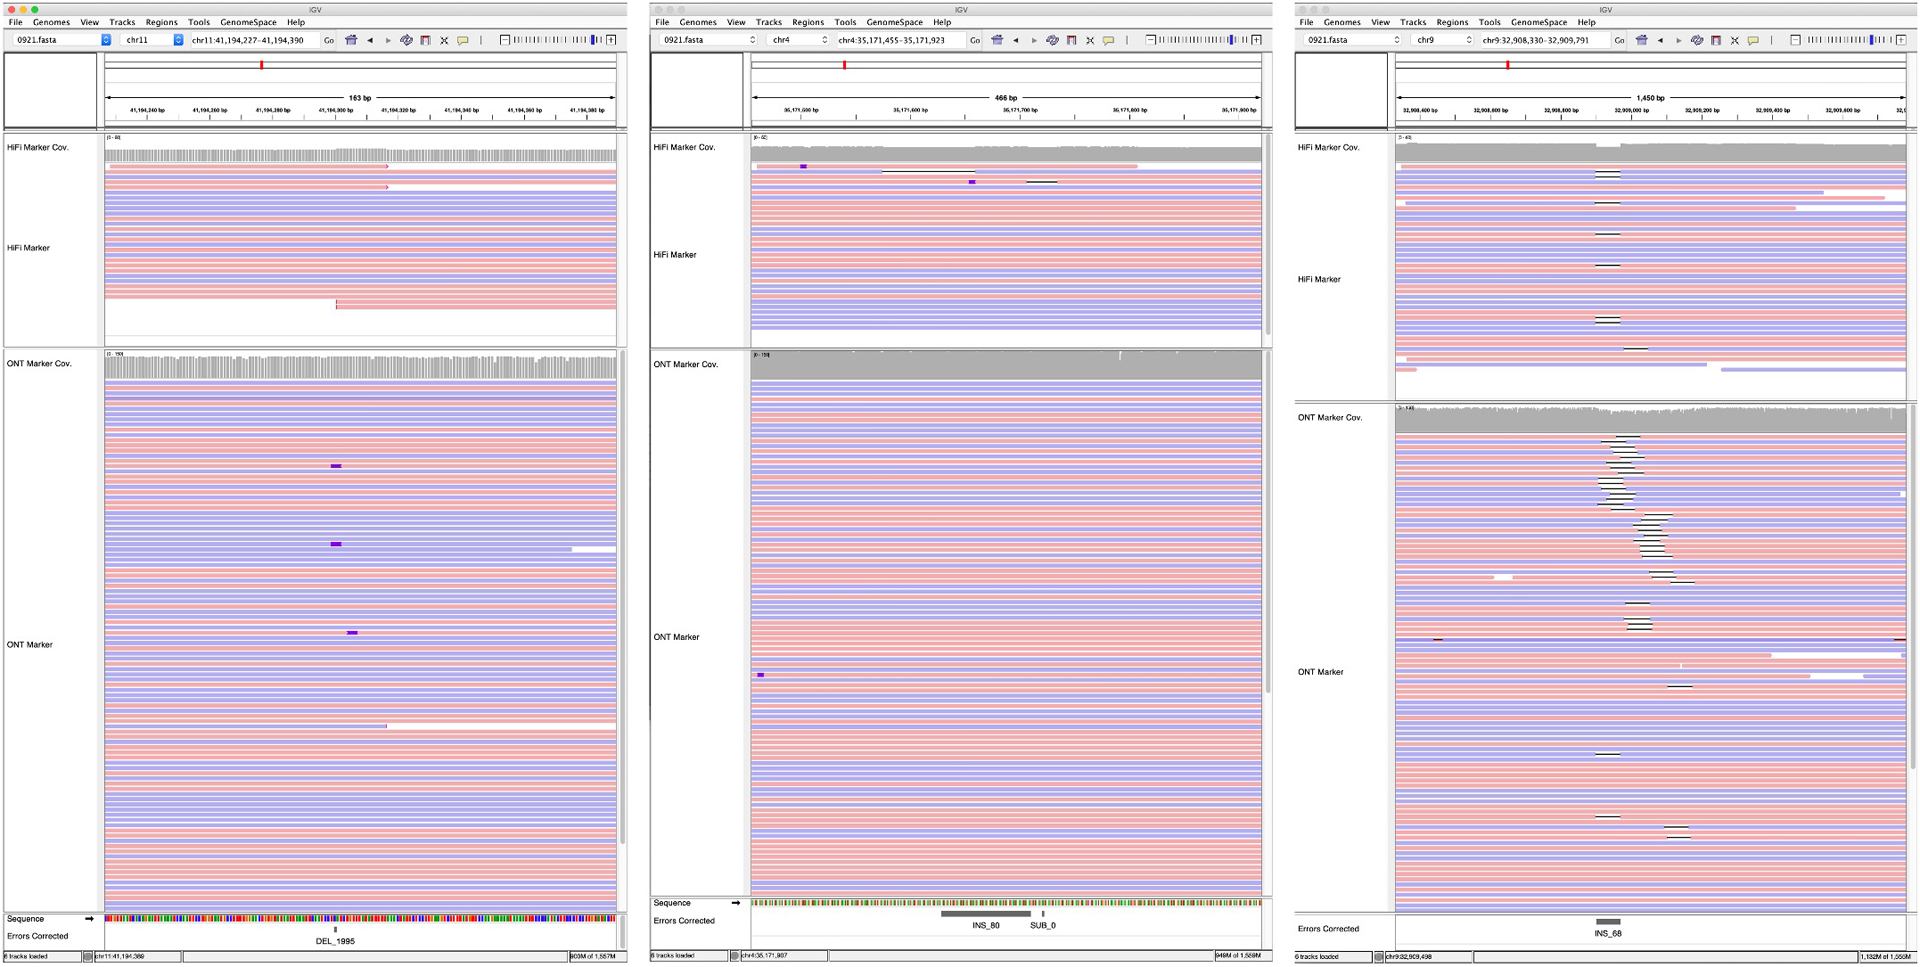Open File menu in left IGV window
This screenshot has height=967, width=1920.
coord(16,22)
